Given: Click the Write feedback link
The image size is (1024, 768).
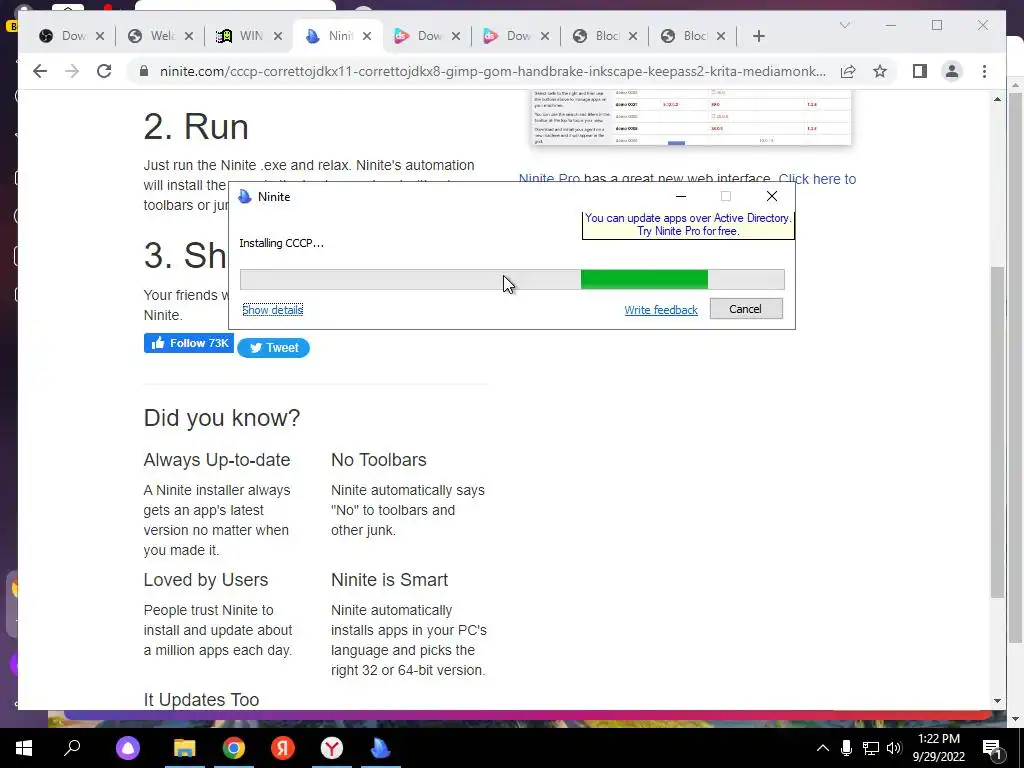Looking at the screenshot, I should [661, 310].
